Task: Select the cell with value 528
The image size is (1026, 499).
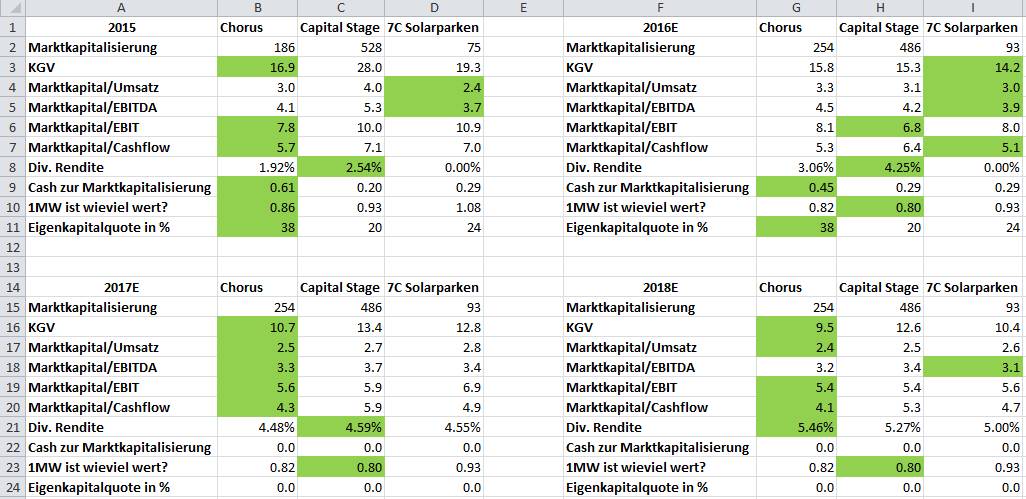Action: (341, 48)
